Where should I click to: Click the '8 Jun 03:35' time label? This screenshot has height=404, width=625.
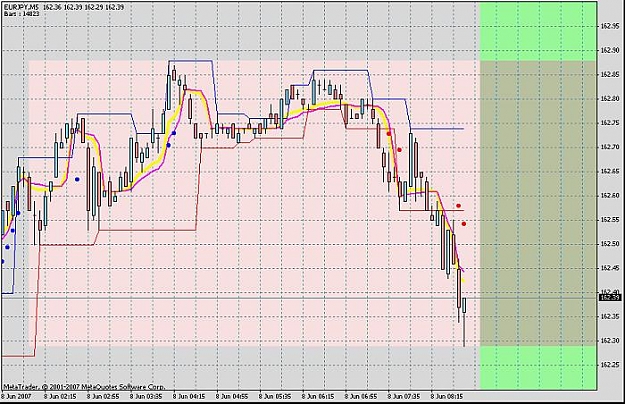(146, 396)
